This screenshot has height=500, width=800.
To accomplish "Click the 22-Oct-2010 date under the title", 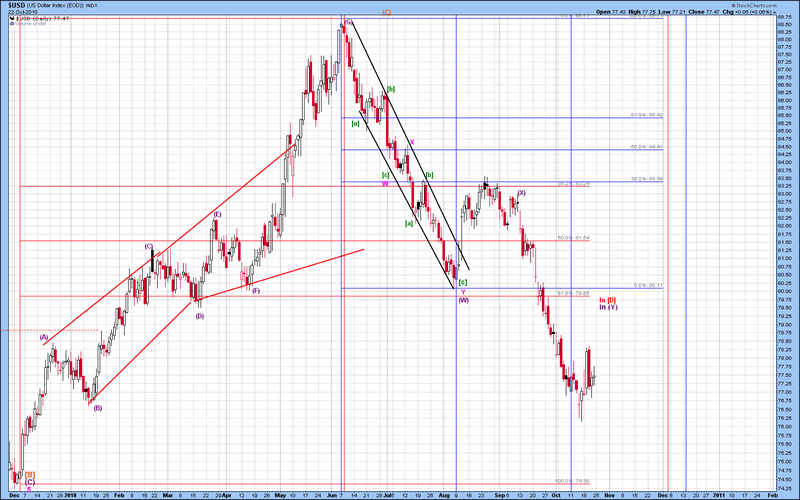I will pyautogui.click(x=23, y=12).
